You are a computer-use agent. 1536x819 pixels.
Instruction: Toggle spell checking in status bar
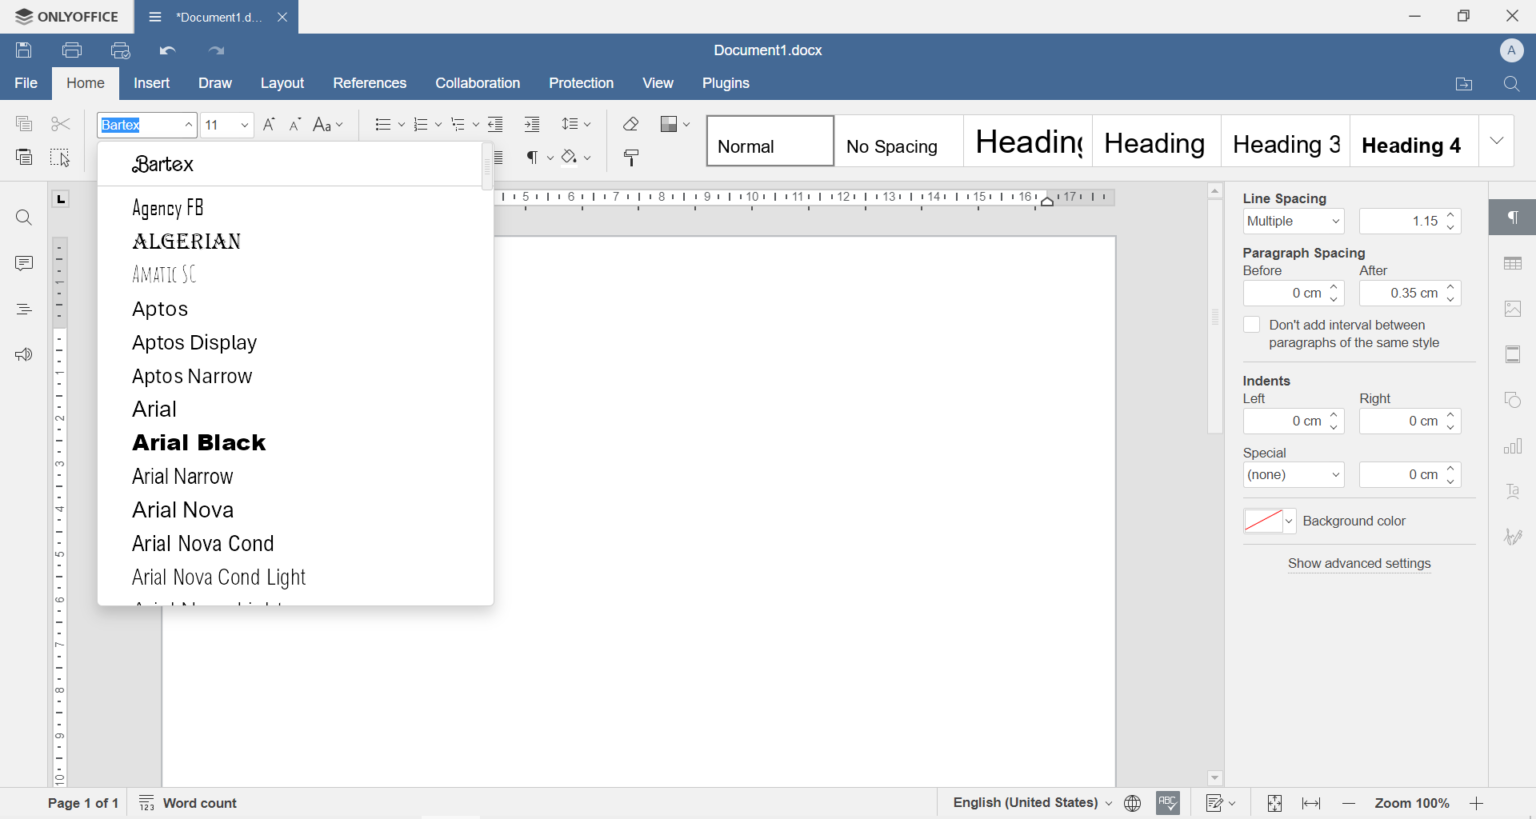click(1168, 803)
